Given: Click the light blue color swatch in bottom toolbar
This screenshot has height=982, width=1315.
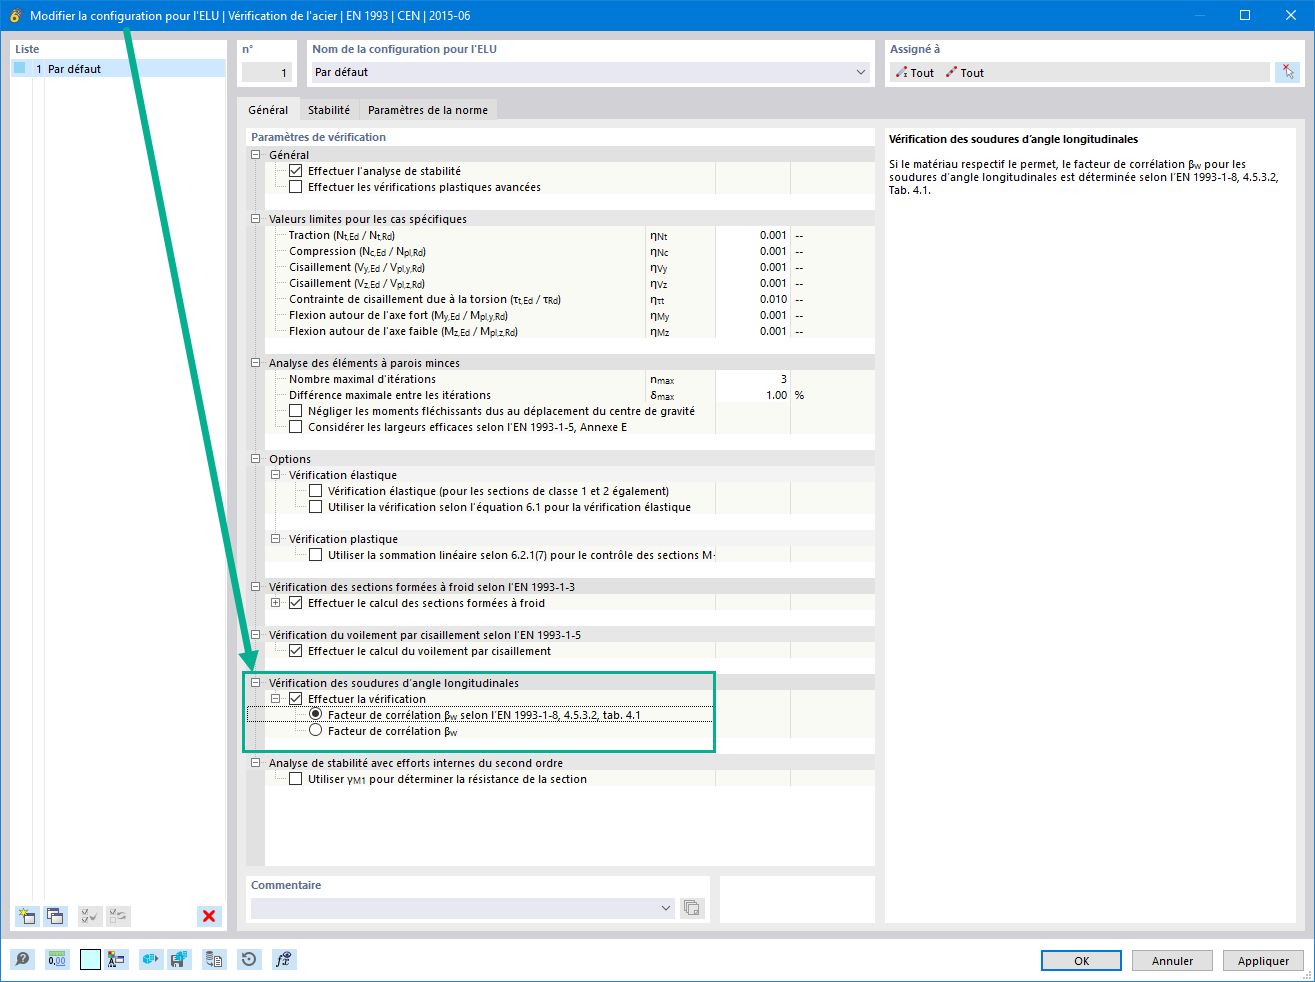Looking at the screenshot, I should pyautogui.click(x=90, y=960).
